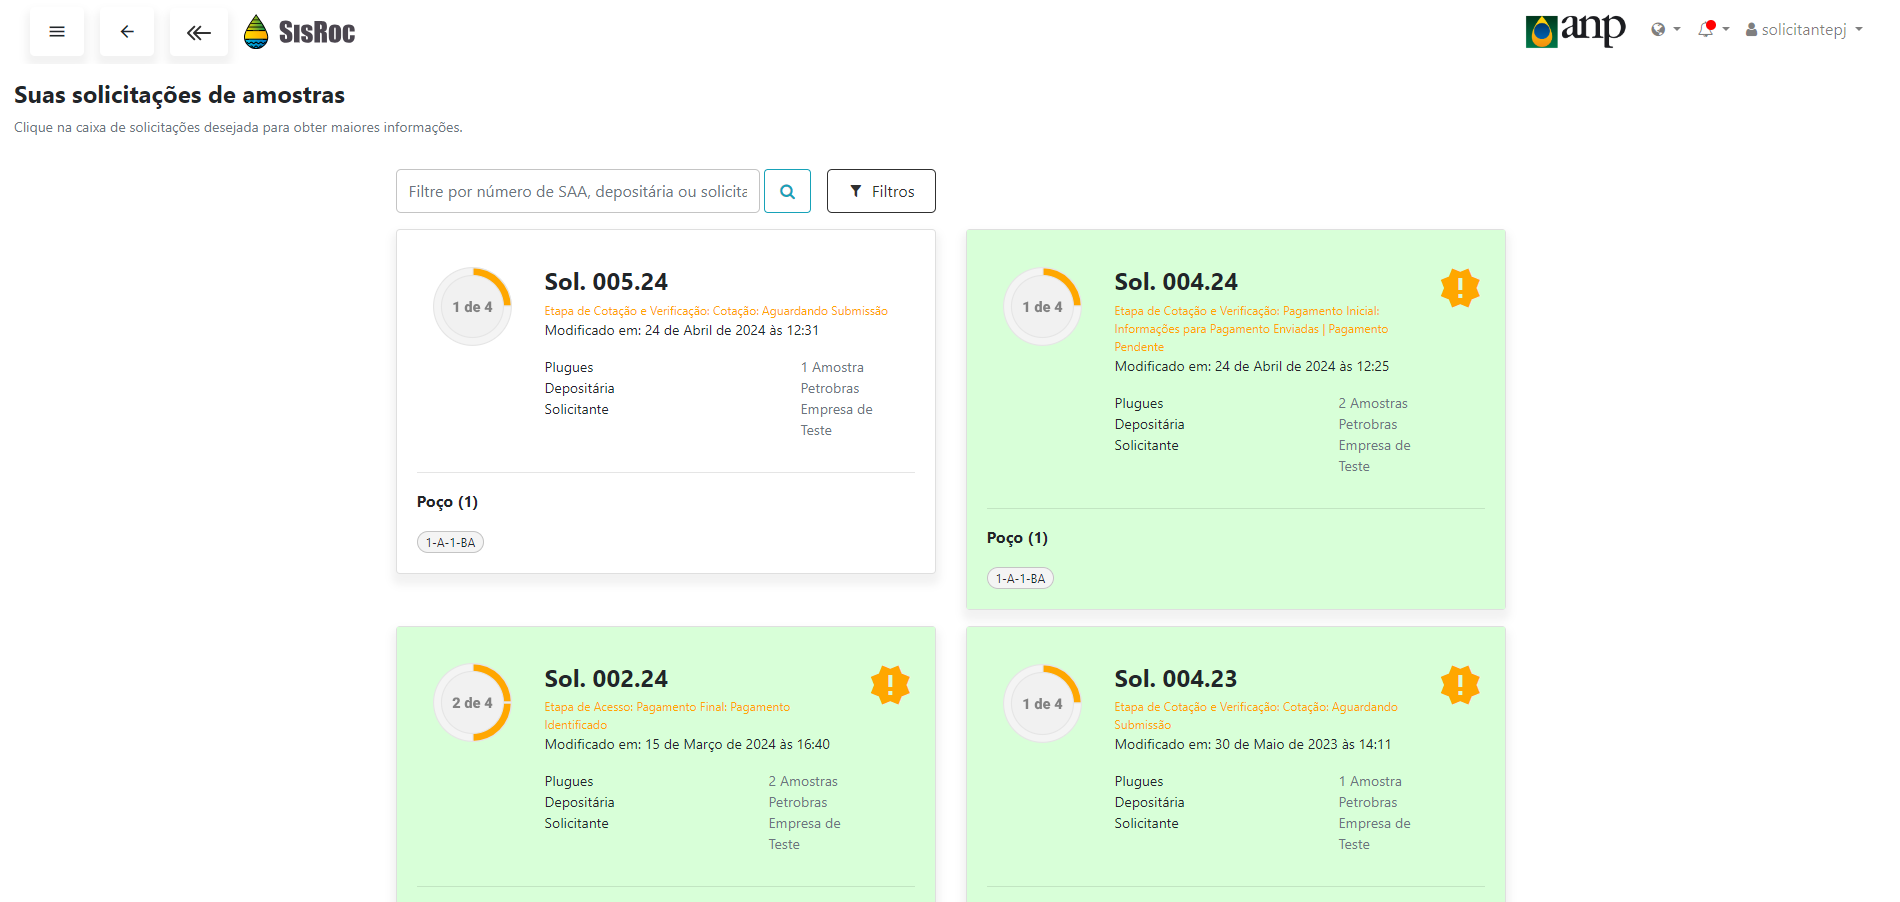
Task: Click the 1-A-1-BA well tag in Sol. 005.24
Action: click(450, 542)
